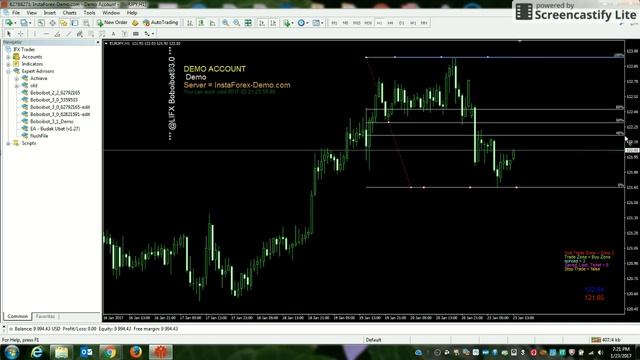Open the Indicators list dropdown
This screenshot has height=360, width=640.
(288, 23)
